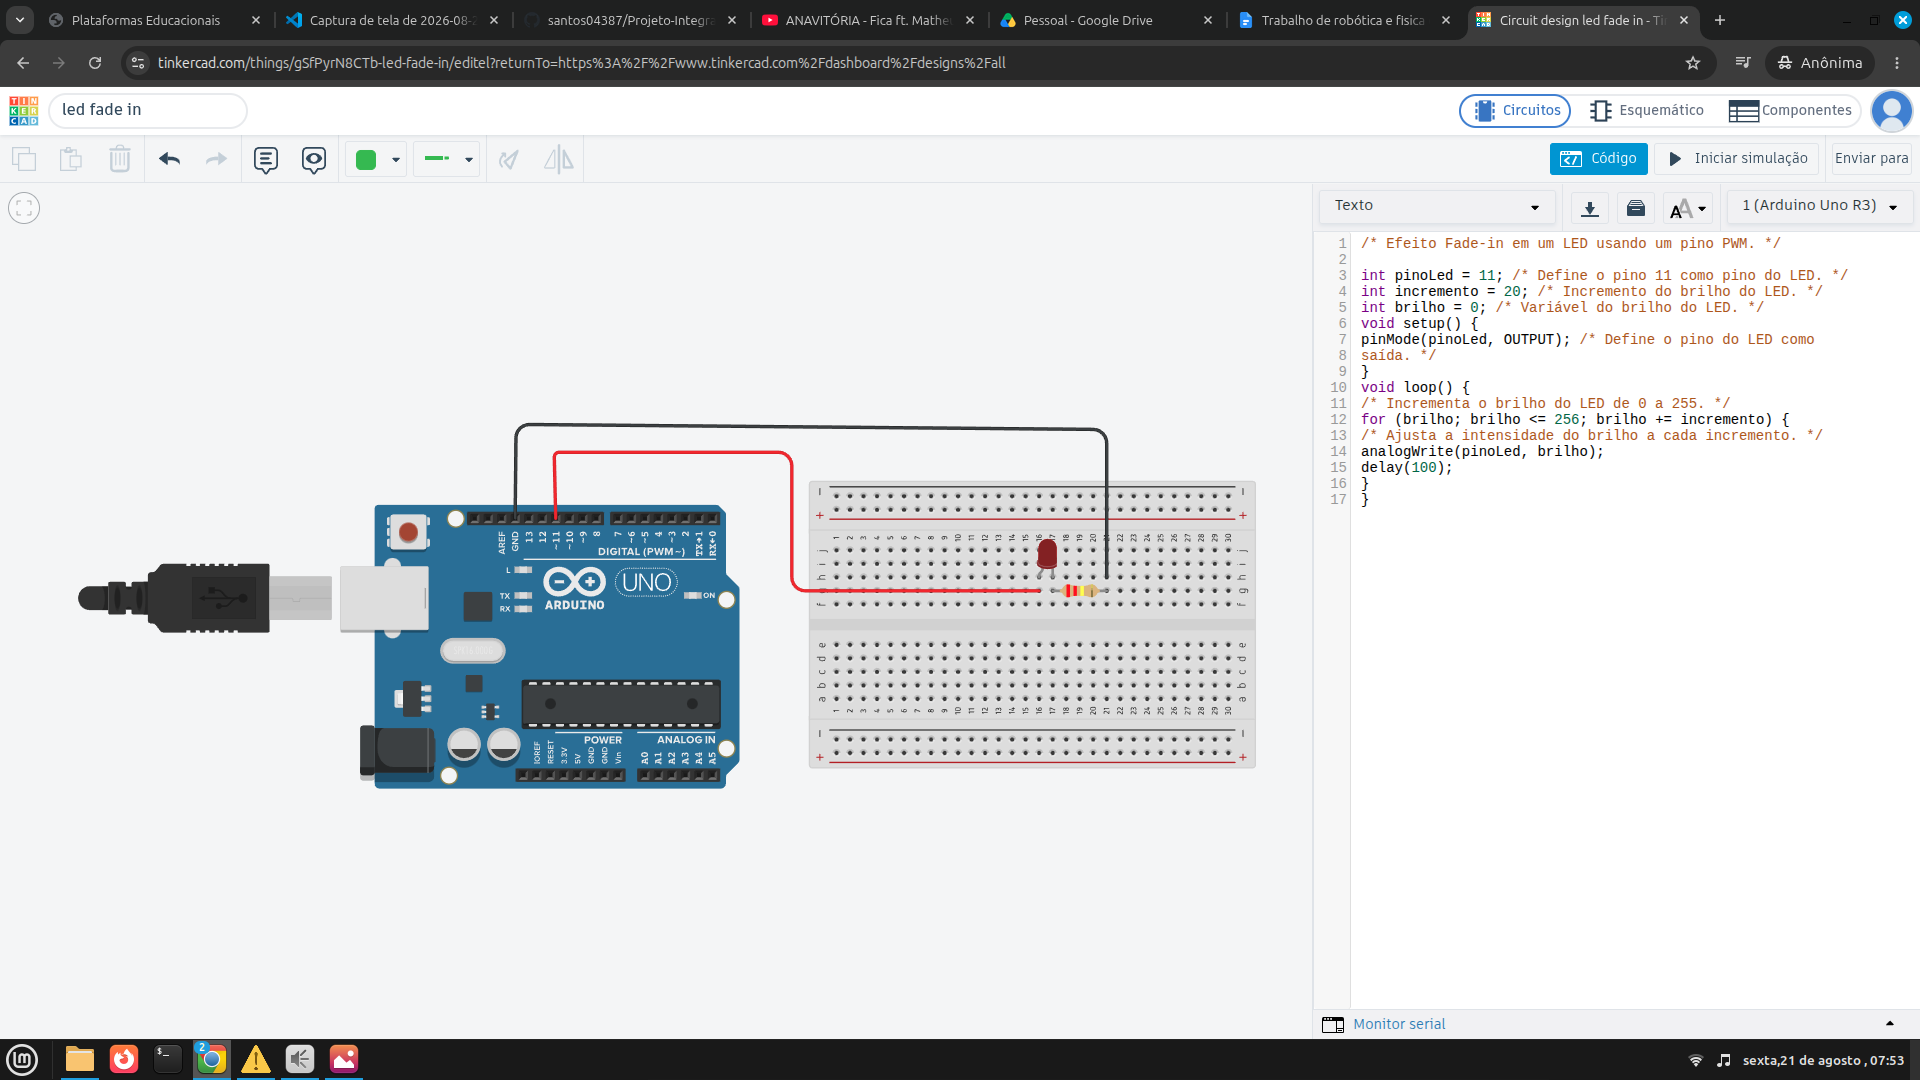
Task: Click the Enviar para button
Action: tap(1871, 159)
